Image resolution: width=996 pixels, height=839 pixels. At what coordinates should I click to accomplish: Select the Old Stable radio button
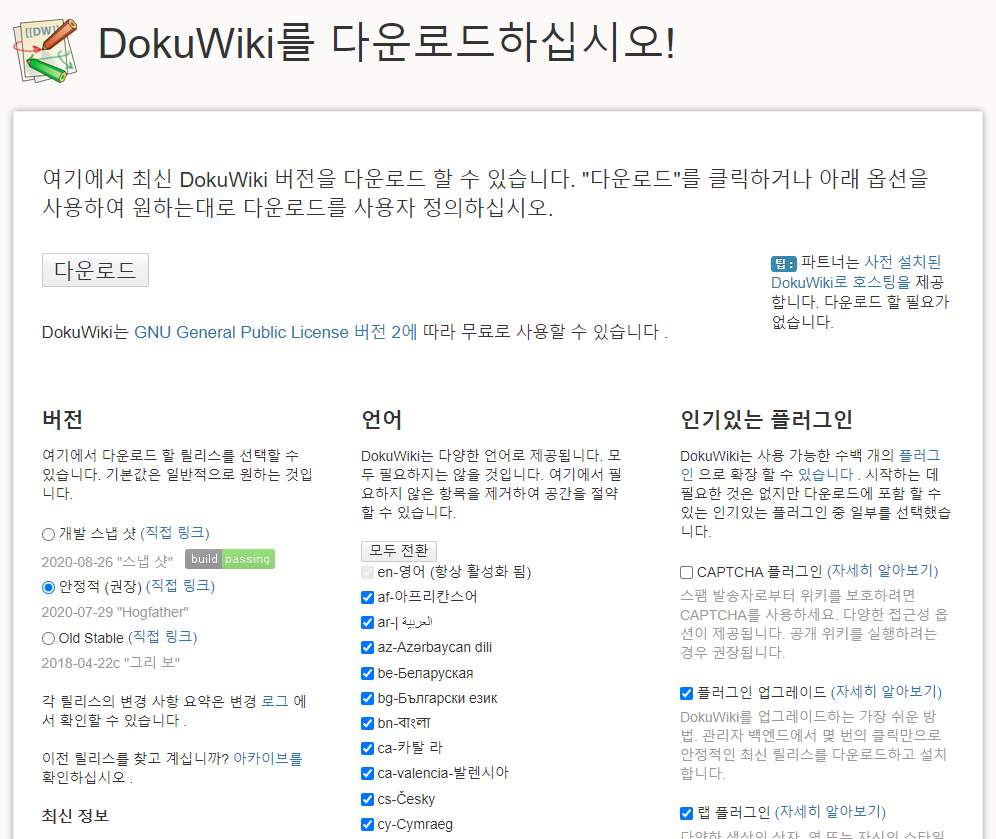pos(48,638)
